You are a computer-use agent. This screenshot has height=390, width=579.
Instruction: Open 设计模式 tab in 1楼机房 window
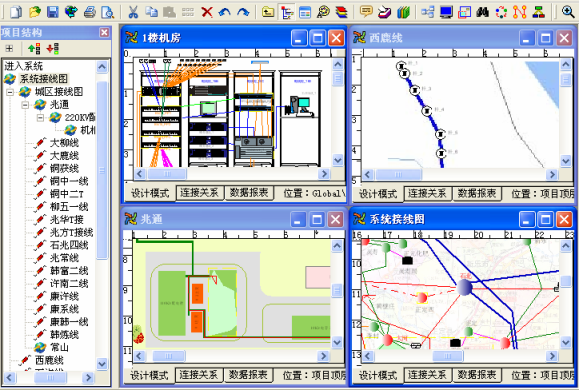pos(150,193)
